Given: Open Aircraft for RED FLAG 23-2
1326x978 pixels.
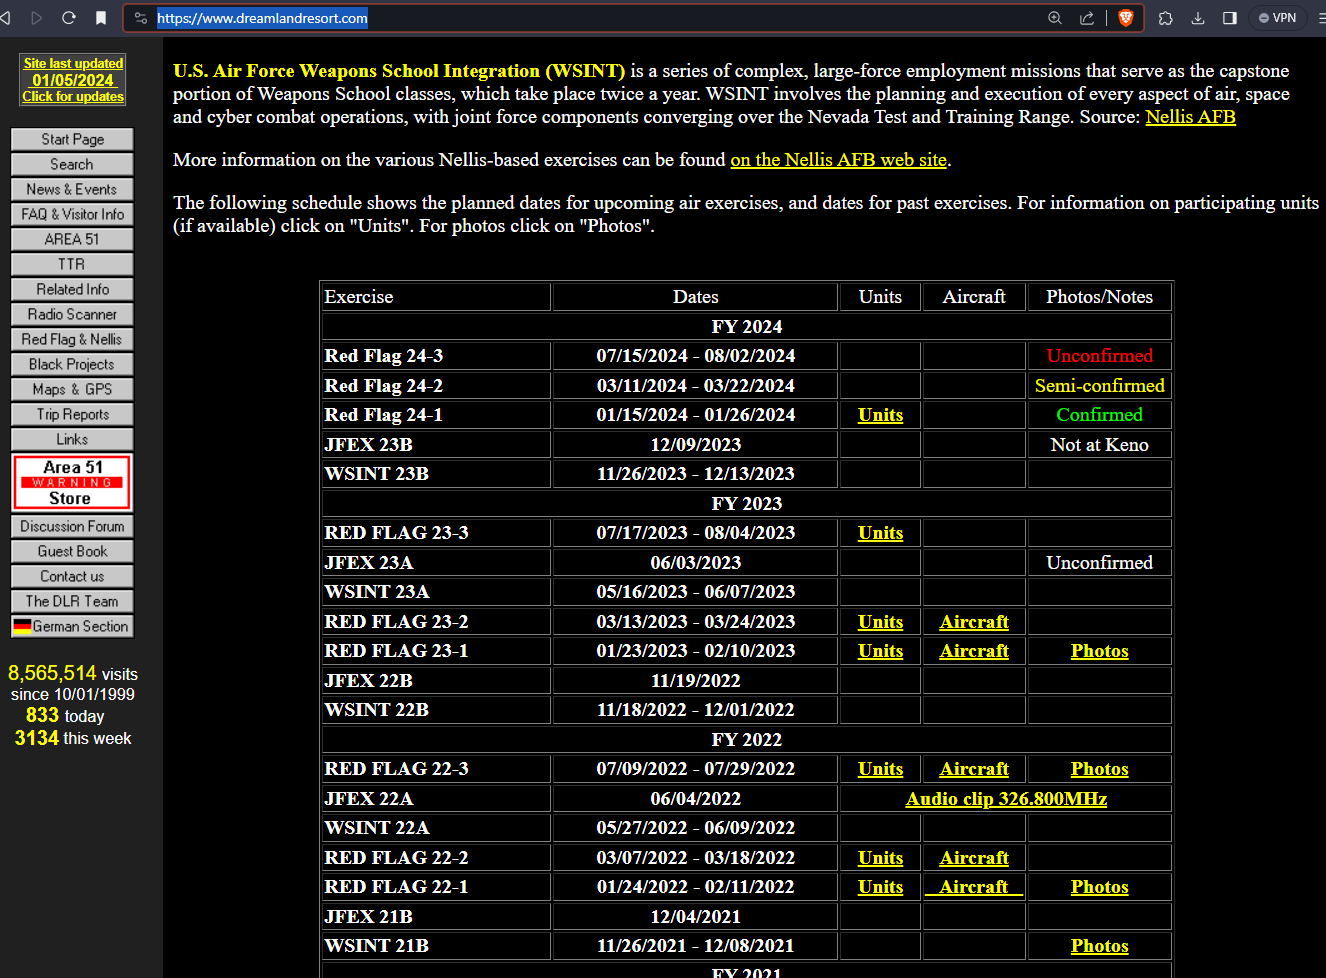Looking at the screenshot, I should [x=974, y=622].
